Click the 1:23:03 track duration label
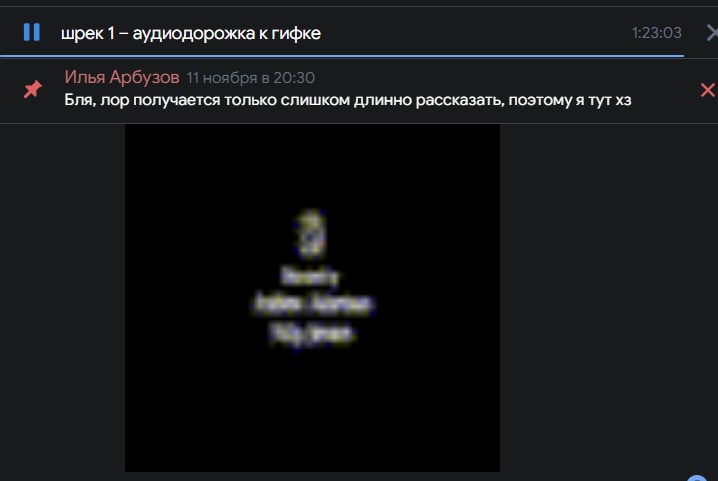This screenshot has width=718, height=481. [x=657, y=33]
